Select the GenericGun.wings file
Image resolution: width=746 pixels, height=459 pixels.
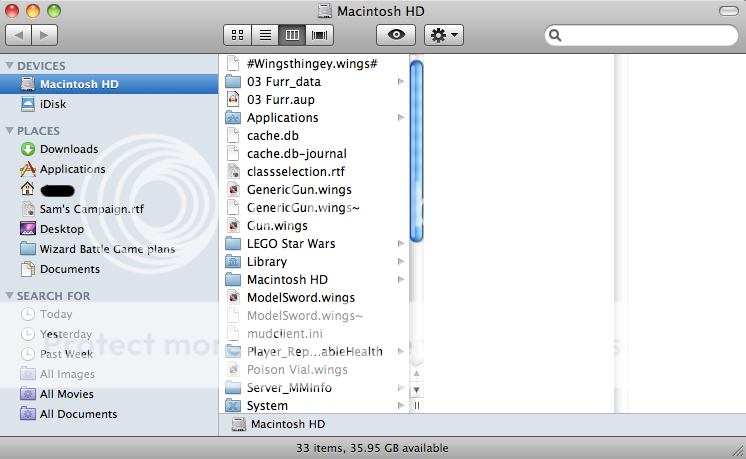[x=299, y=189]
